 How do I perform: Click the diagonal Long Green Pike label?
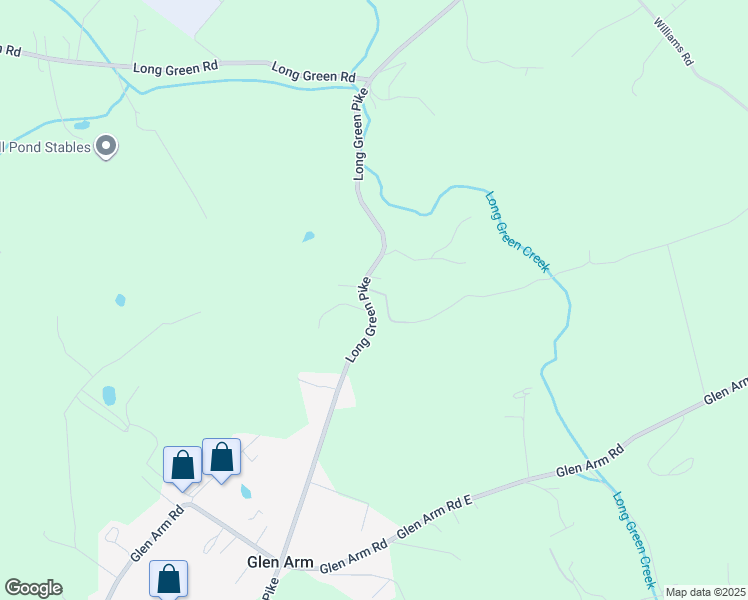point(361,320)
